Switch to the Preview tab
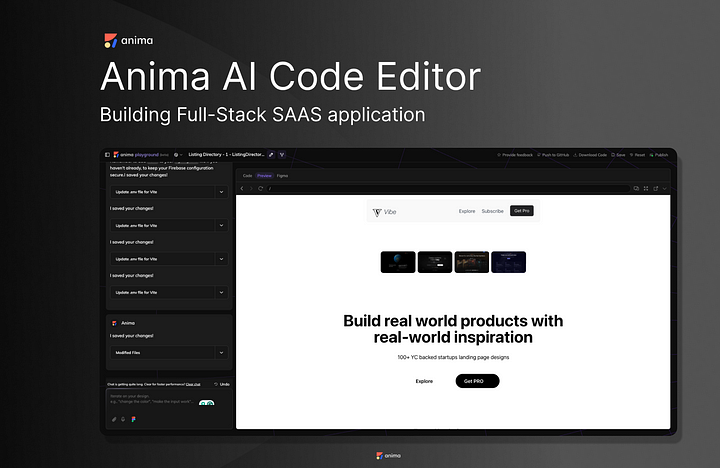The height and width of the screenshot is (468, 720). click(x=264, y=175)
